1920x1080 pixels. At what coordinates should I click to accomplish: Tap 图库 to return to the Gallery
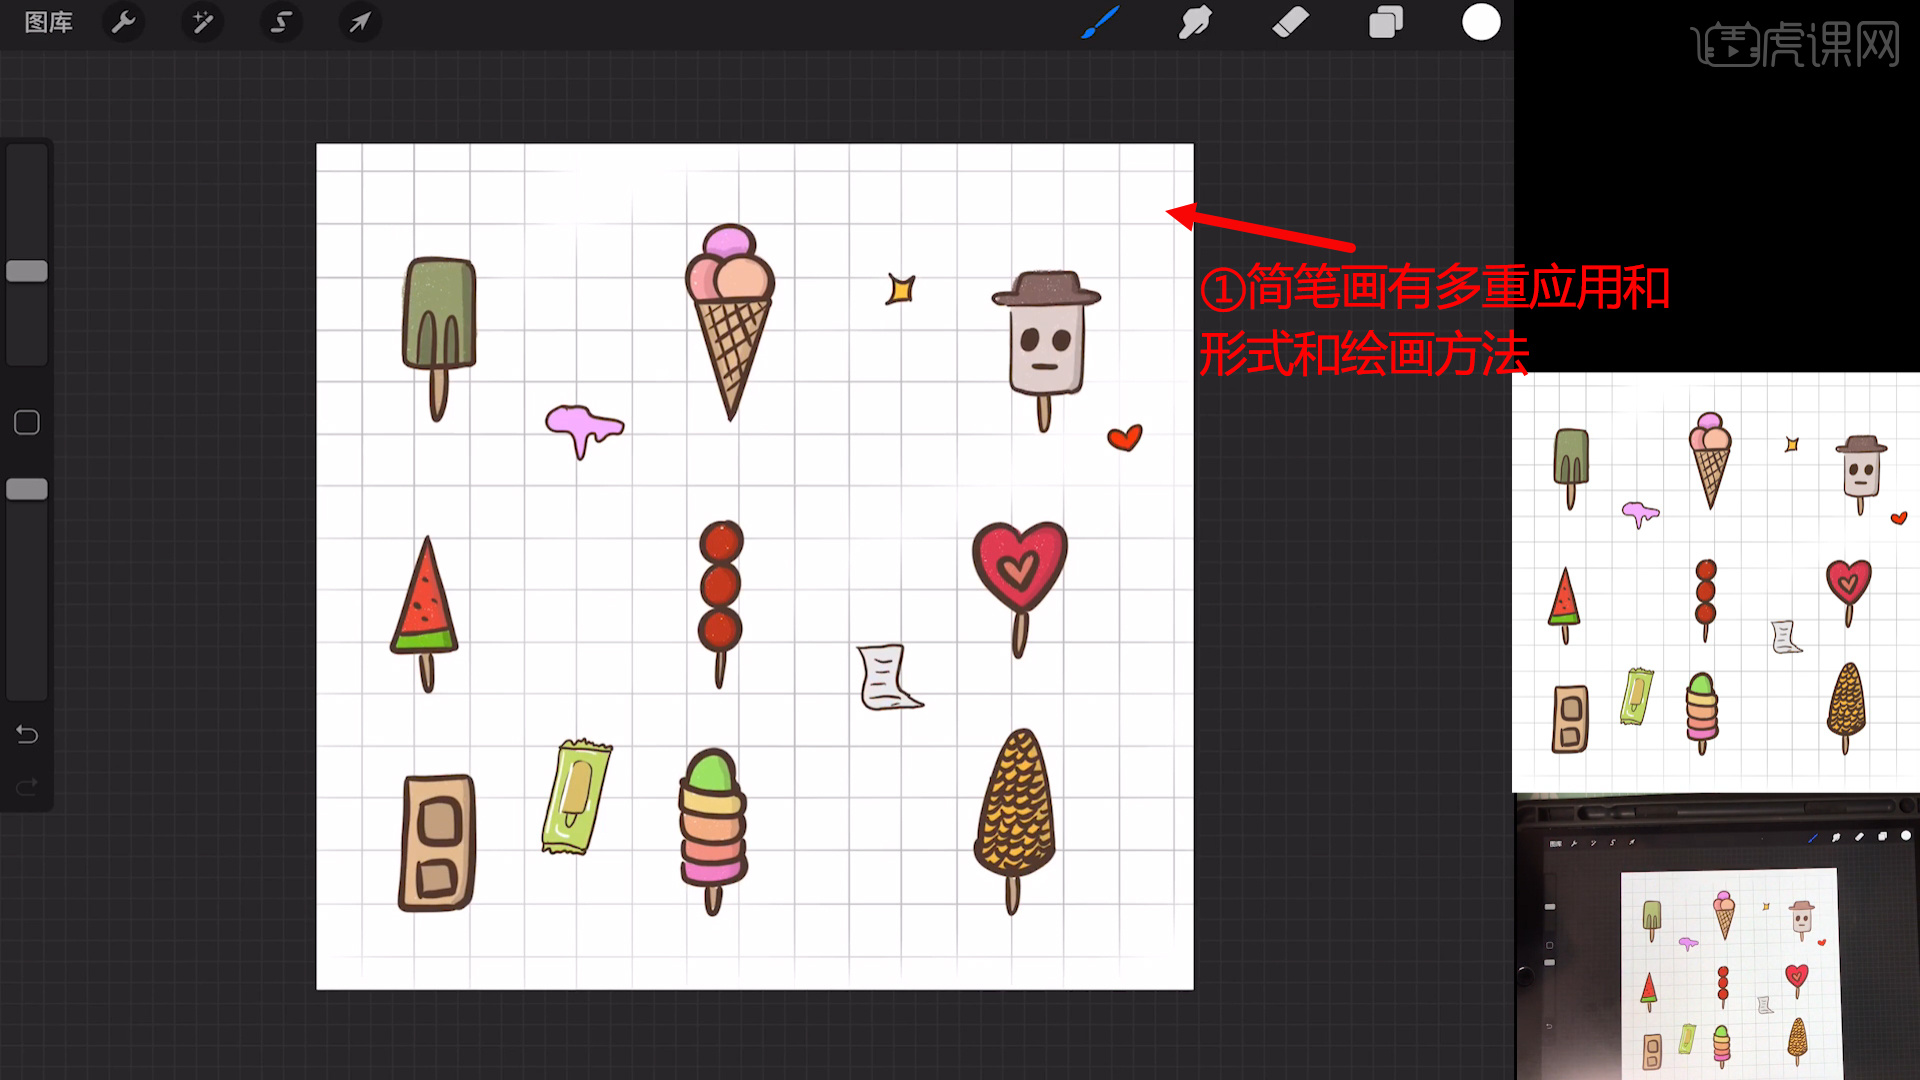[x=47, y=22]
